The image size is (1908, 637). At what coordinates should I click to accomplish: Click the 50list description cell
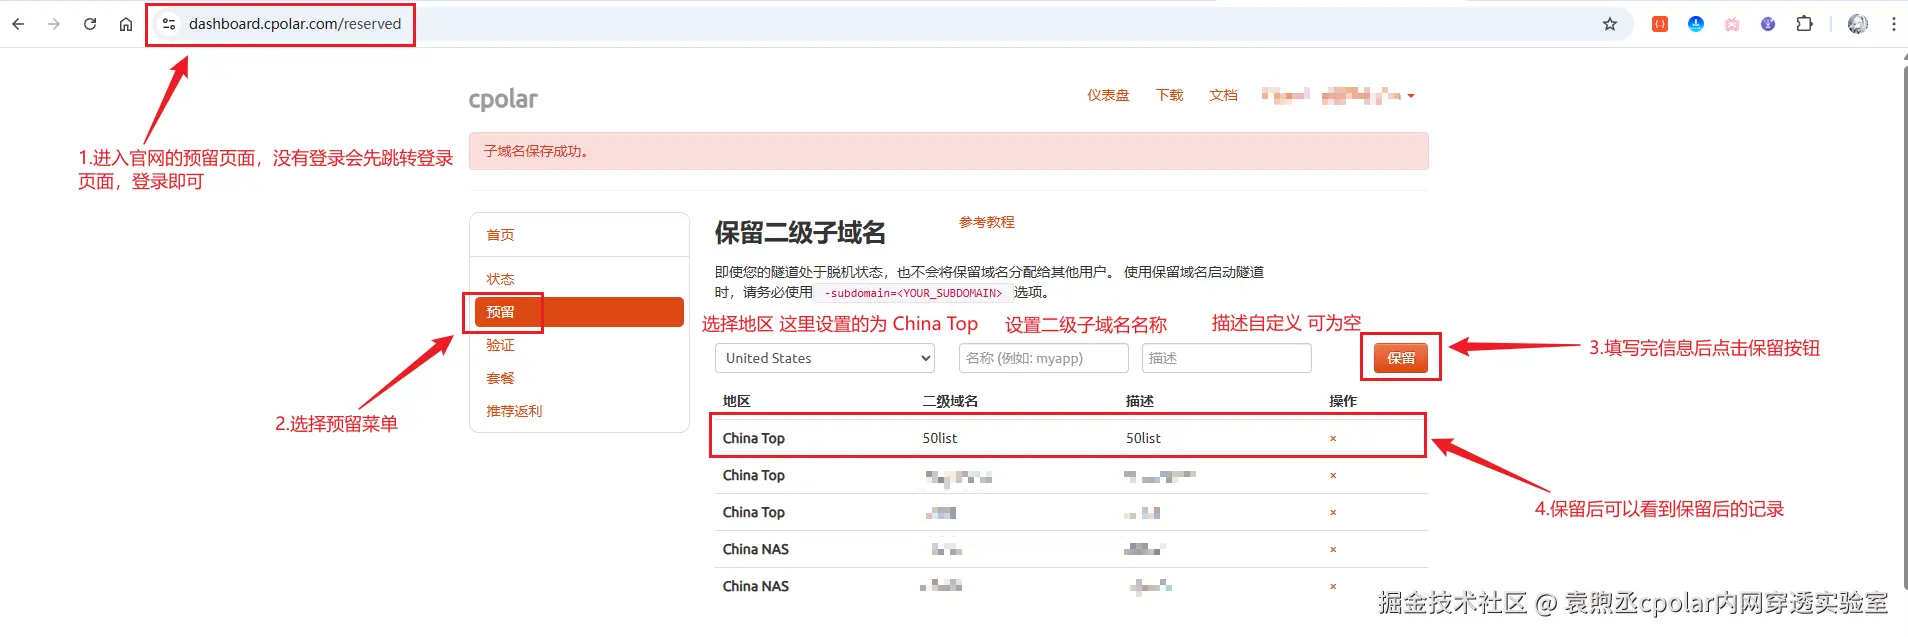1143,438
